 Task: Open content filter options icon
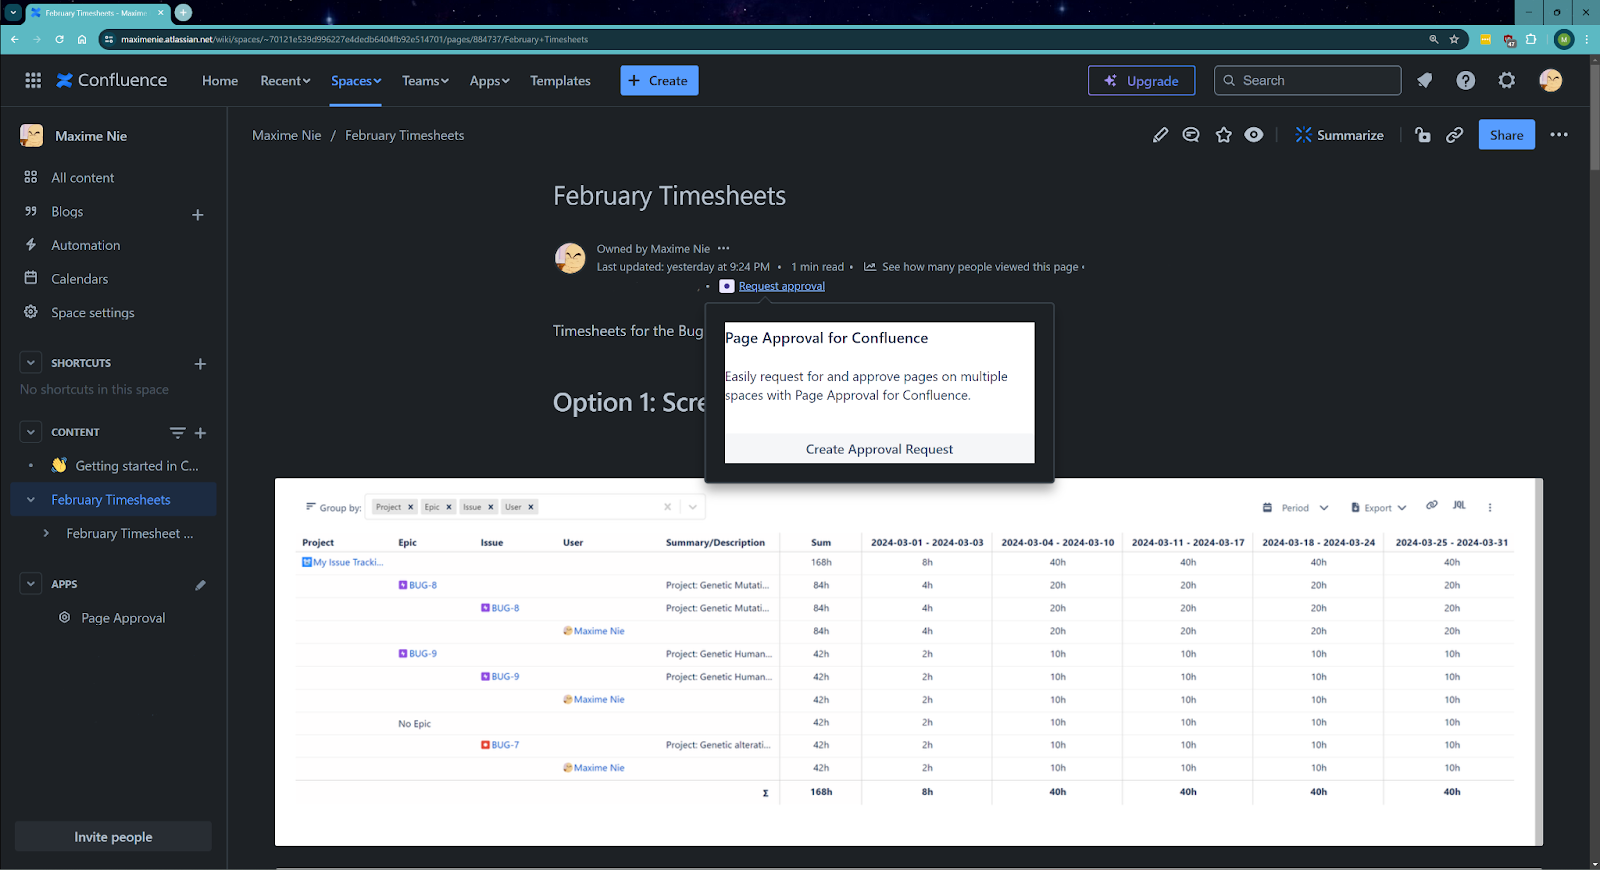[177, 433]
